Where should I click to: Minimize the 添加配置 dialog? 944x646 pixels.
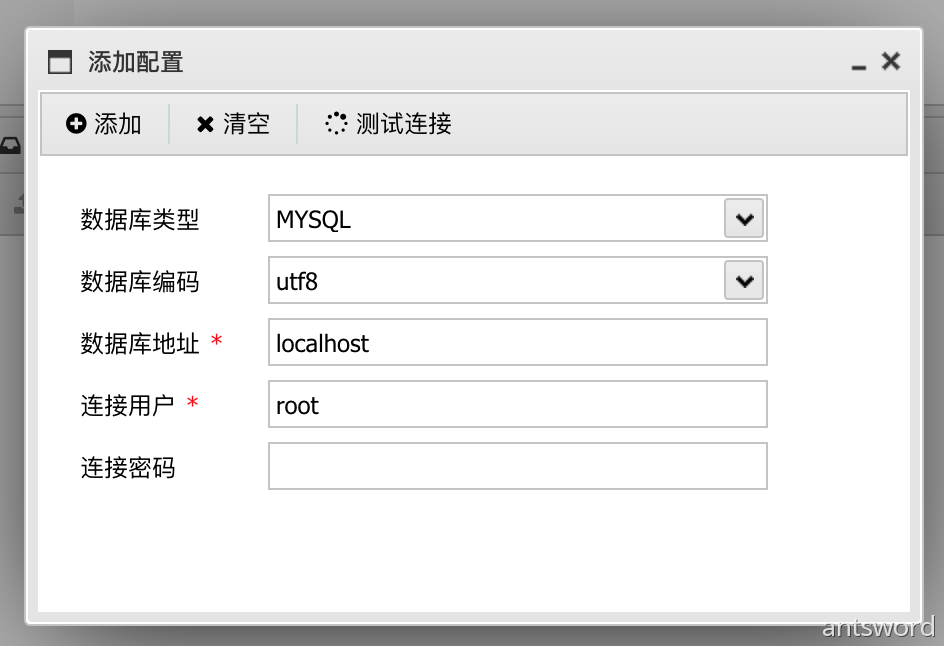(858, 64)
